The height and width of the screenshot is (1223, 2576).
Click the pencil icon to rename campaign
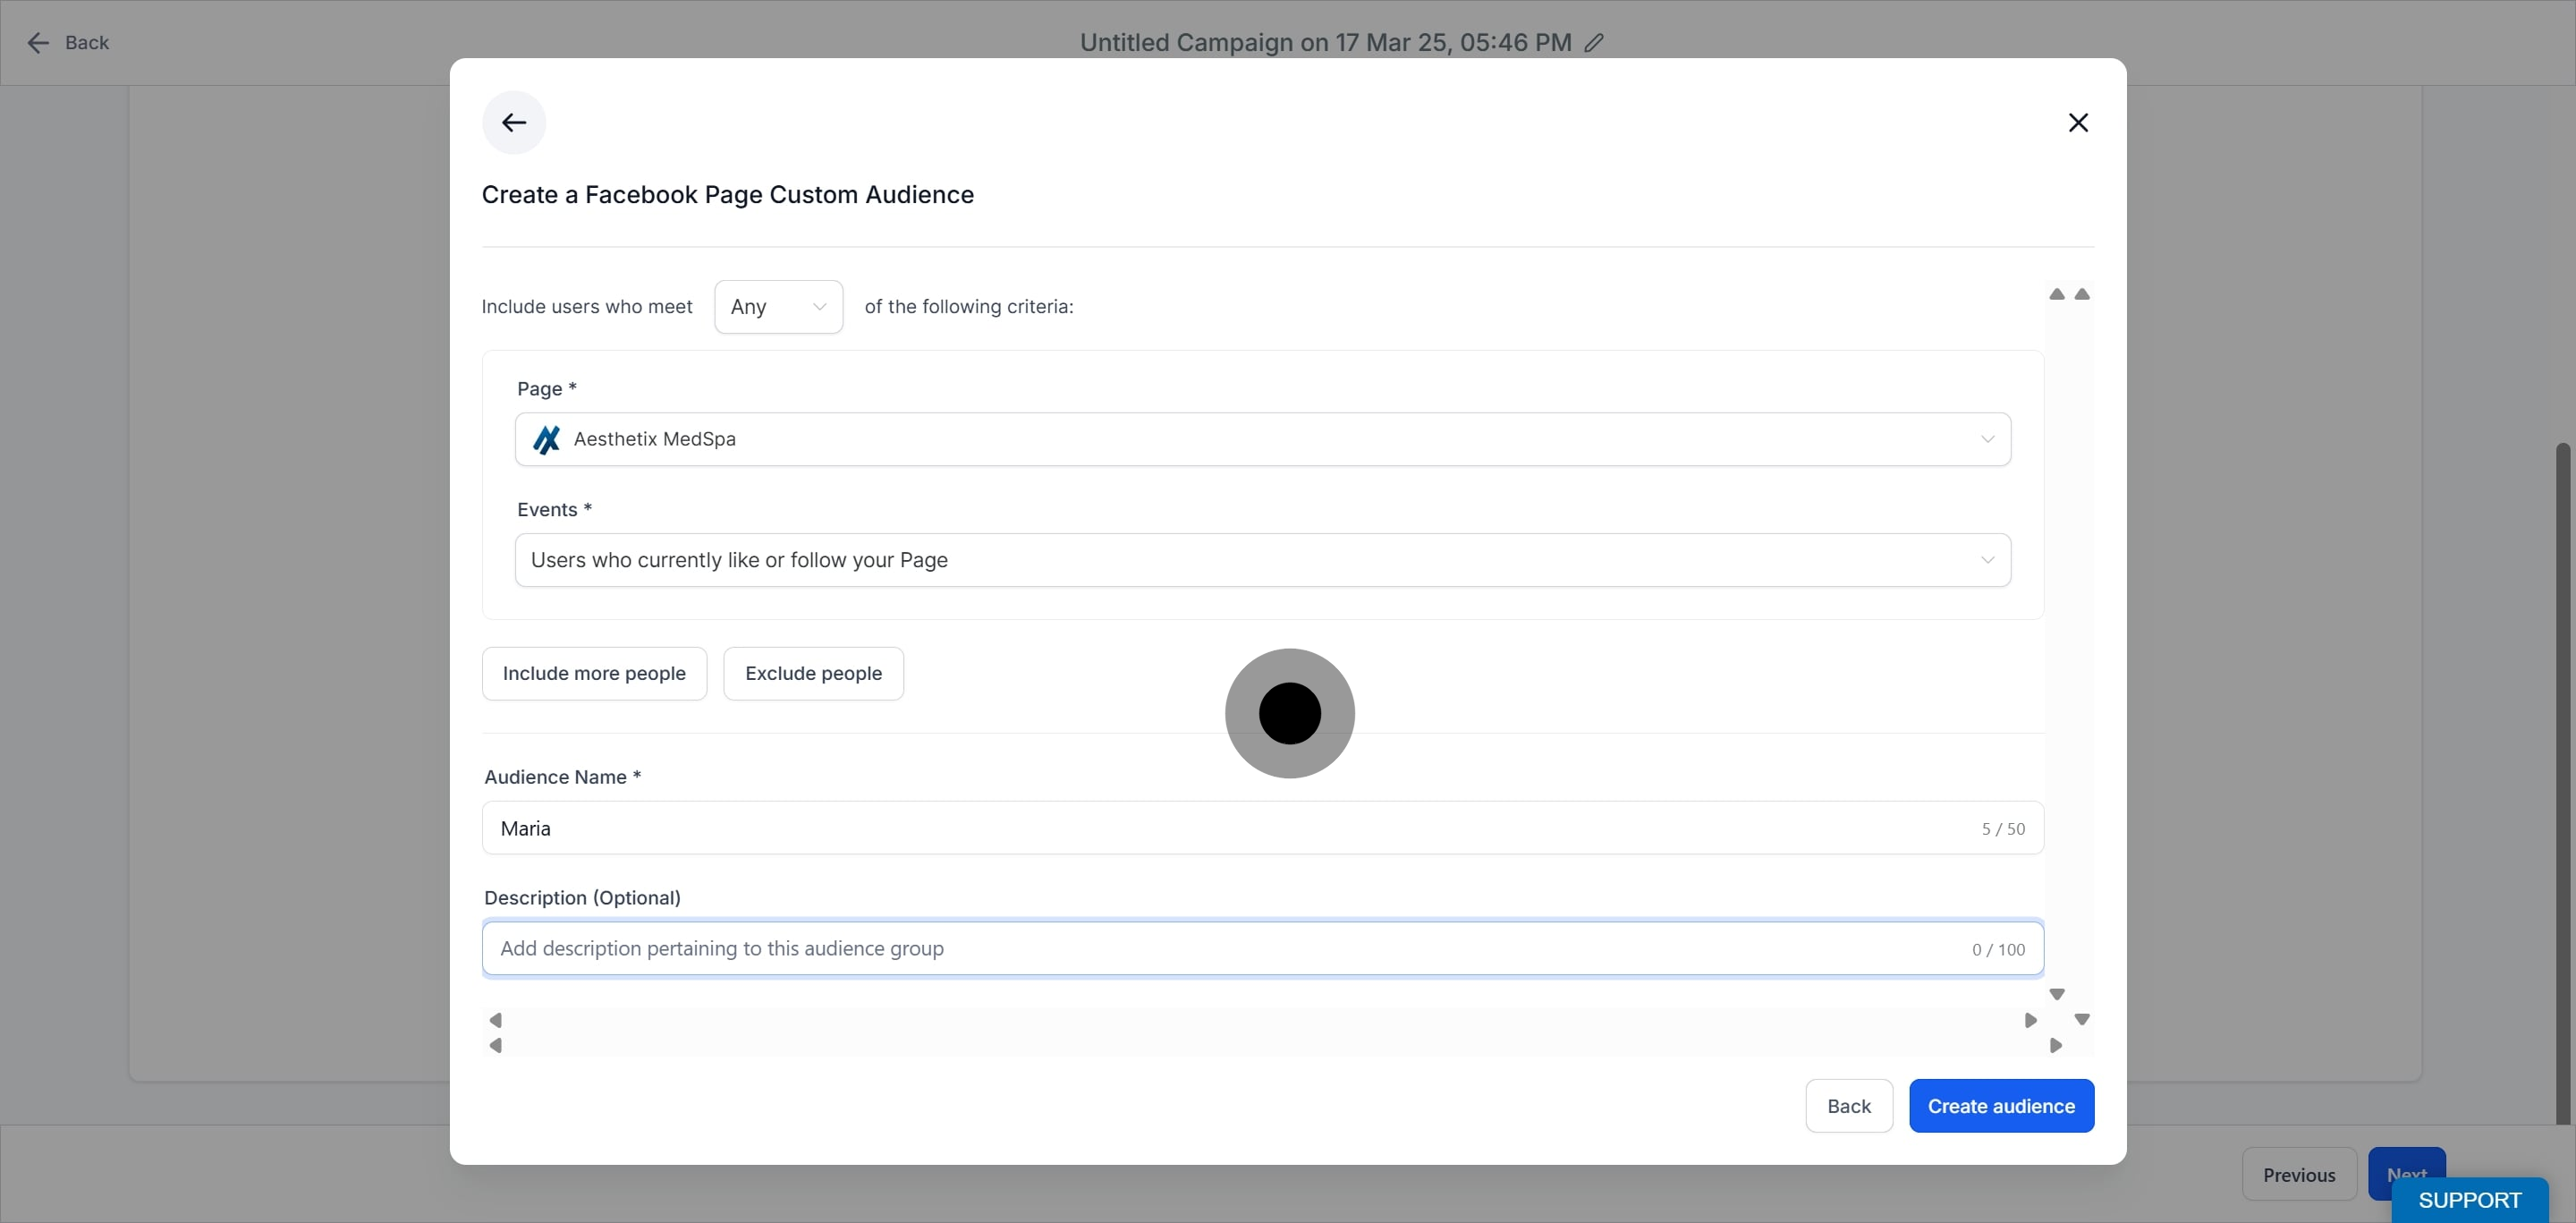click(x=1594, y=42)
